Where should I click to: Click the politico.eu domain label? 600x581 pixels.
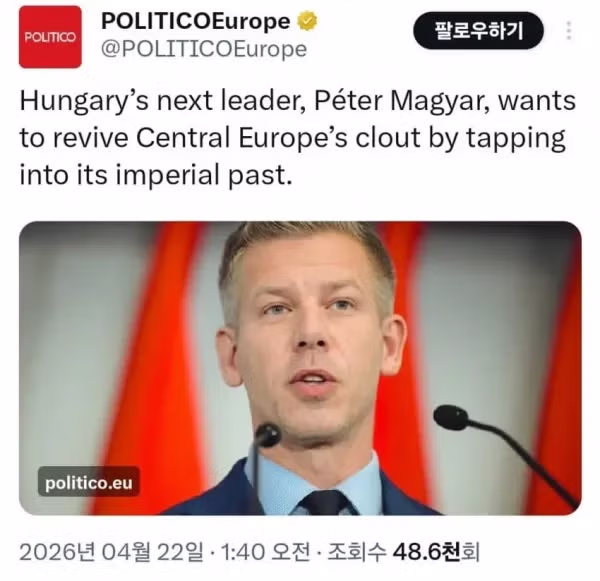89,483
